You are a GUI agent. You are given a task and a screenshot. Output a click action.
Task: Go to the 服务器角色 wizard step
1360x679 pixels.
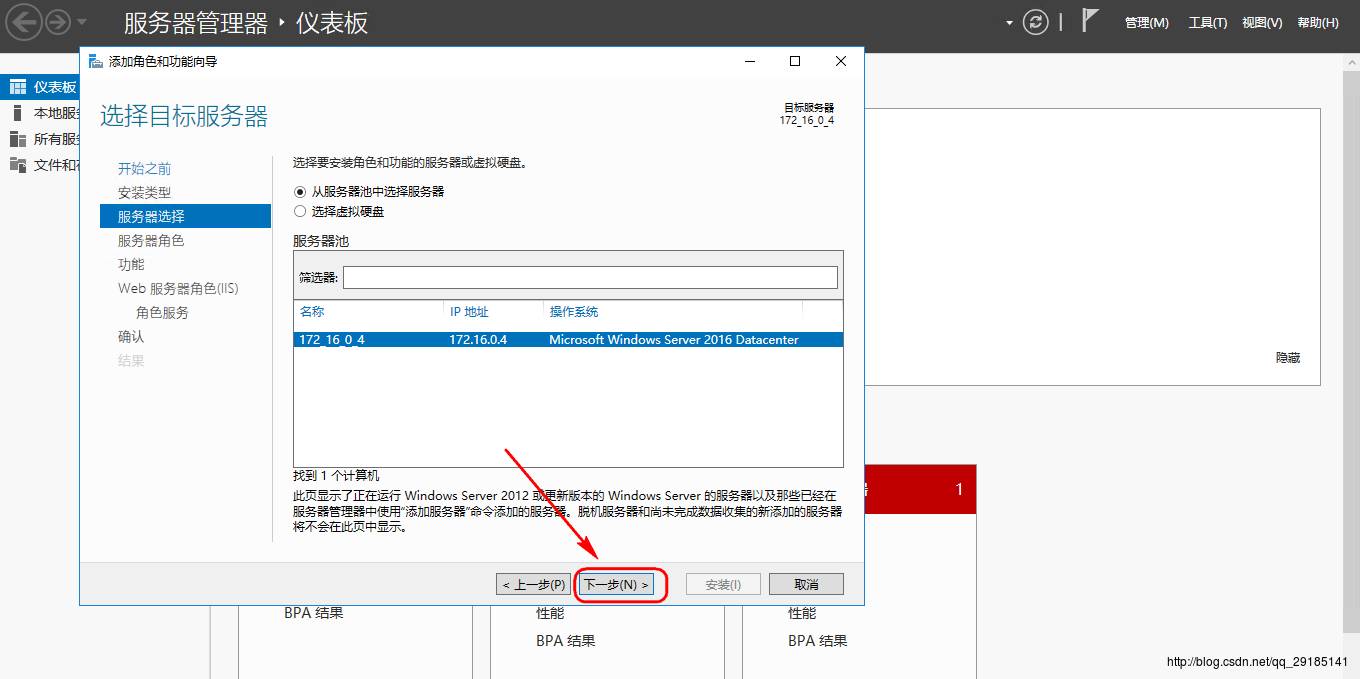[x=151, y=240]
